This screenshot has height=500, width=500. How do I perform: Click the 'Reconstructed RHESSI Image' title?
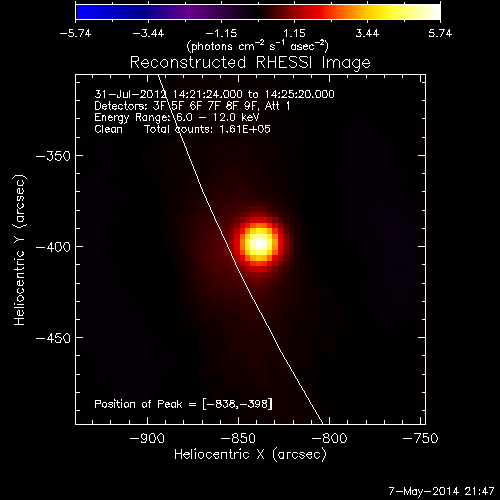pos(250,63)
